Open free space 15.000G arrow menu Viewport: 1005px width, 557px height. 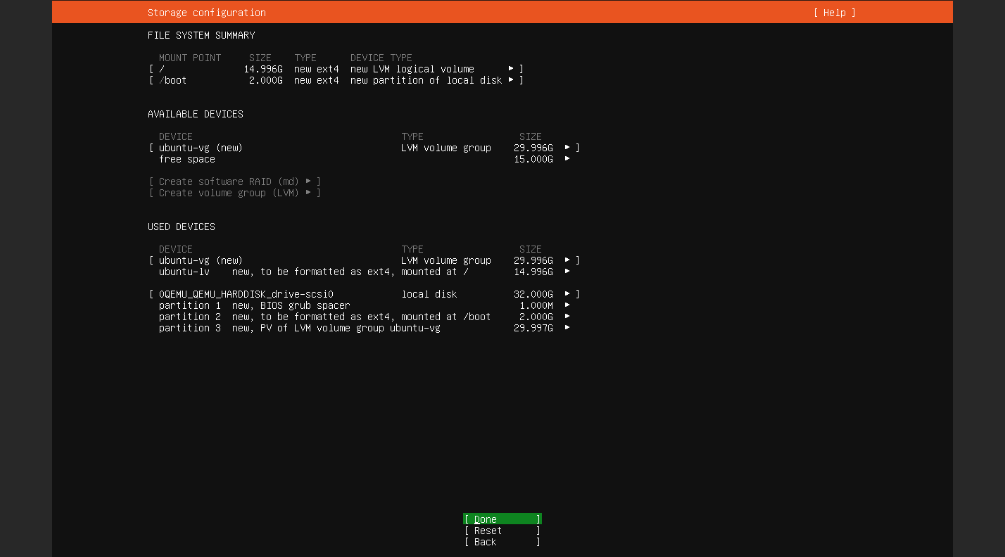tap(567, 159)
